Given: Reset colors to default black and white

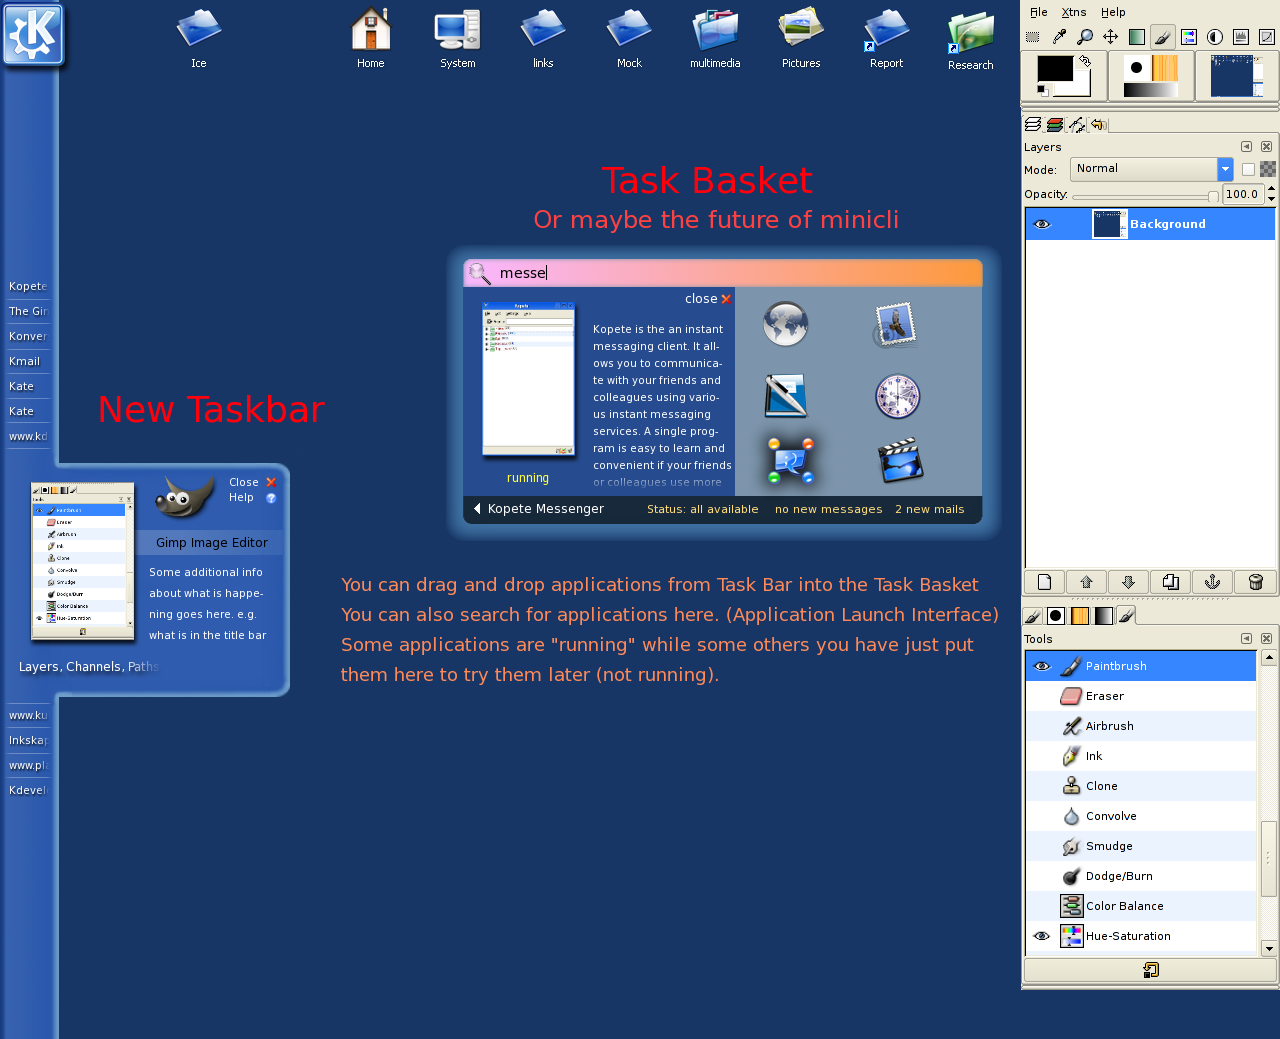Looking at the screenshot, I should pos(1043,90).
